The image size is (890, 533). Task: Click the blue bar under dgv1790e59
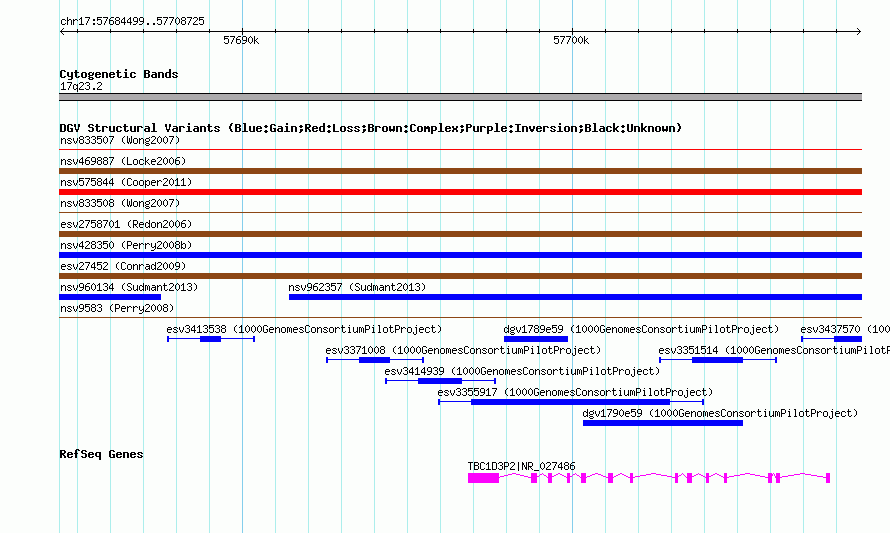(x=663, y=423)
